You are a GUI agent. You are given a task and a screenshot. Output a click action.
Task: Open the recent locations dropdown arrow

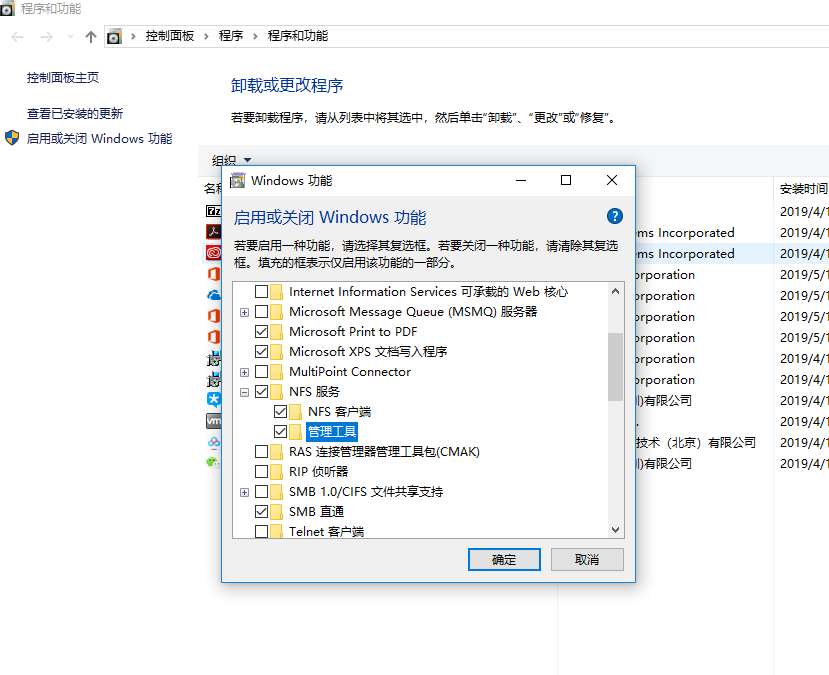[x=70, y=36]
